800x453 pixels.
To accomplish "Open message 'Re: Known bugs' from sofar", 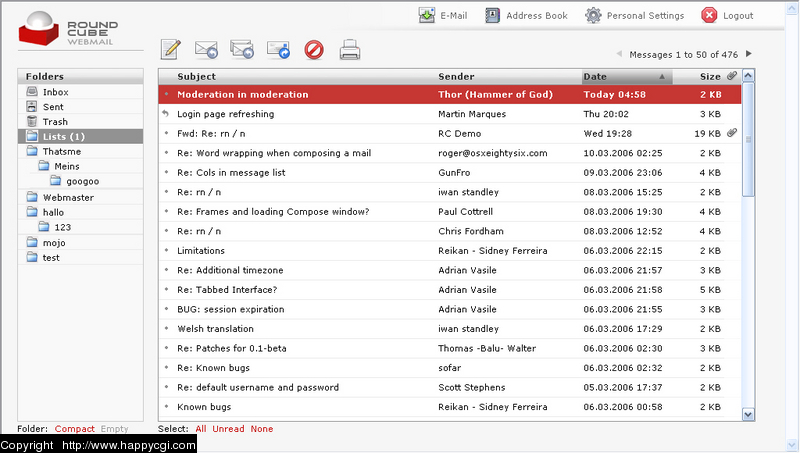I will (213, 368).
